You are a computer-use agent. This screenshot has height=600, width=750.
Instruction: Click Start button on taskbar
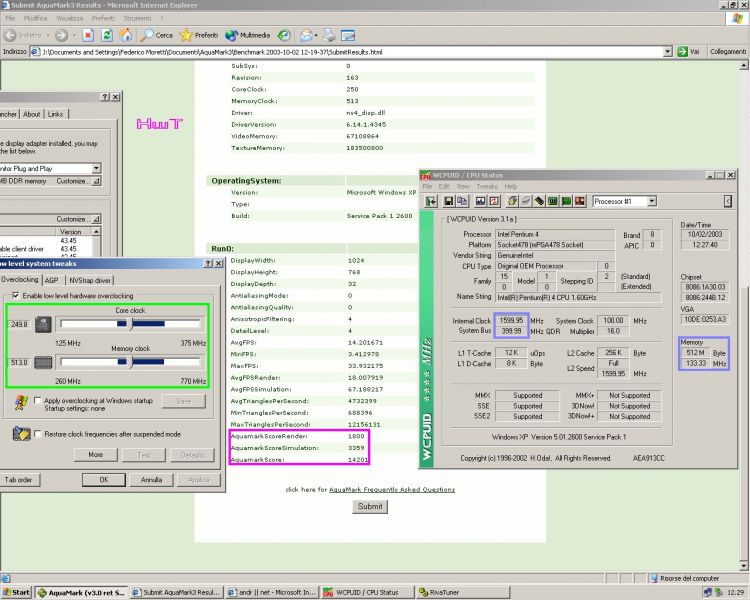click(x=16, y=592)
